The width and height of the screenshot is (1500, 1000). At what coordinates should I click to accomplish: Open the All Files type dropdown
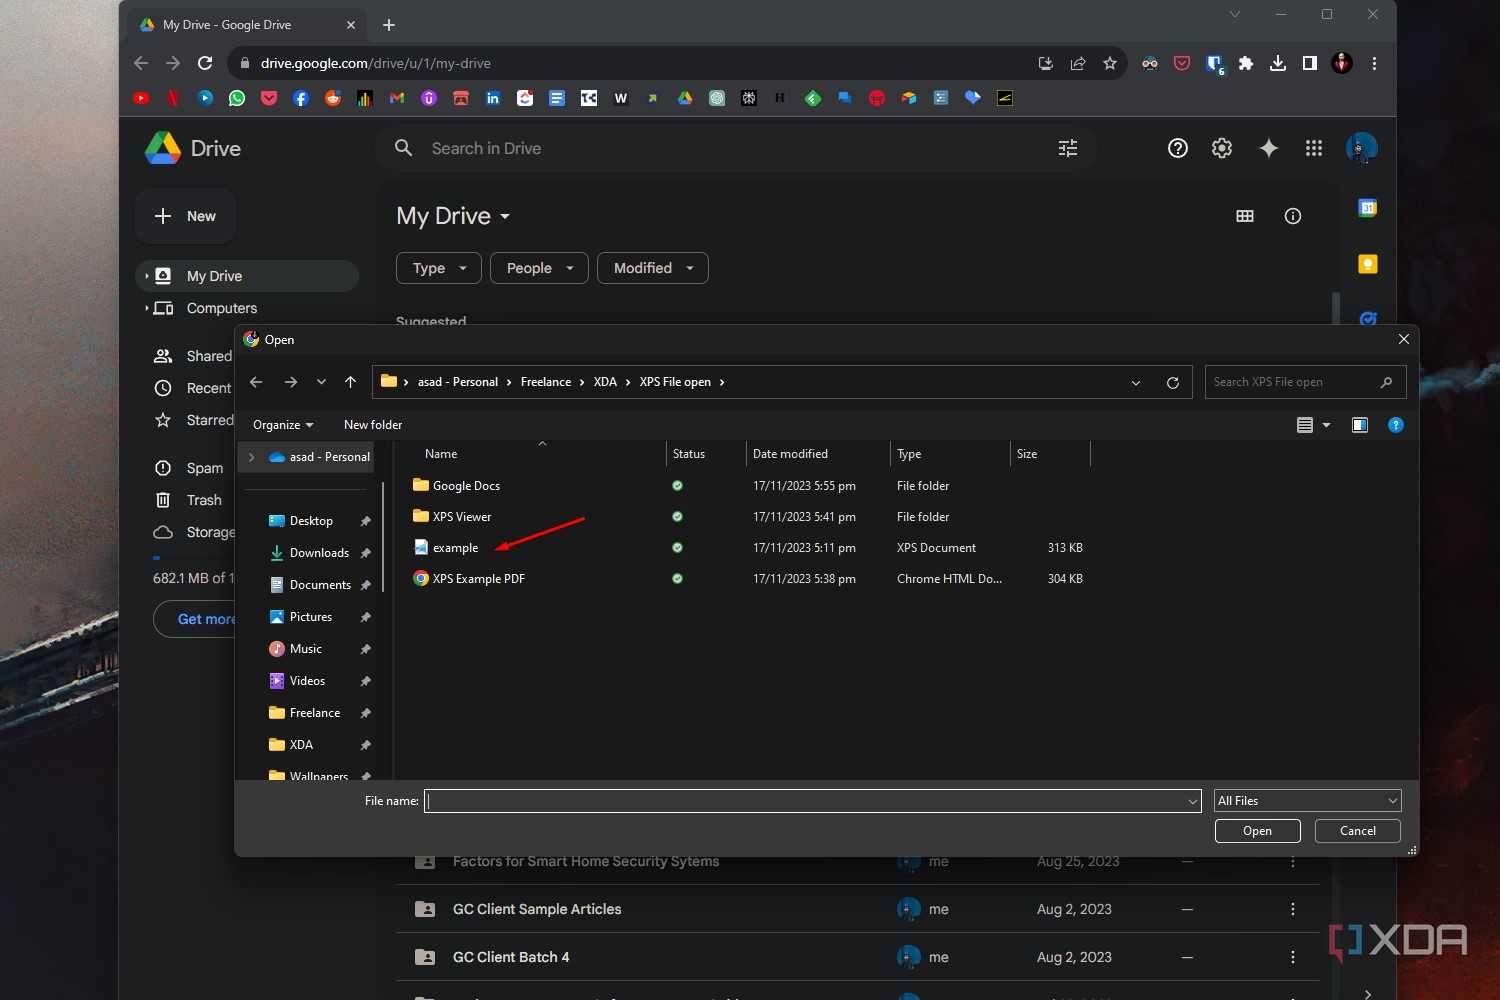coord(1307,801)
